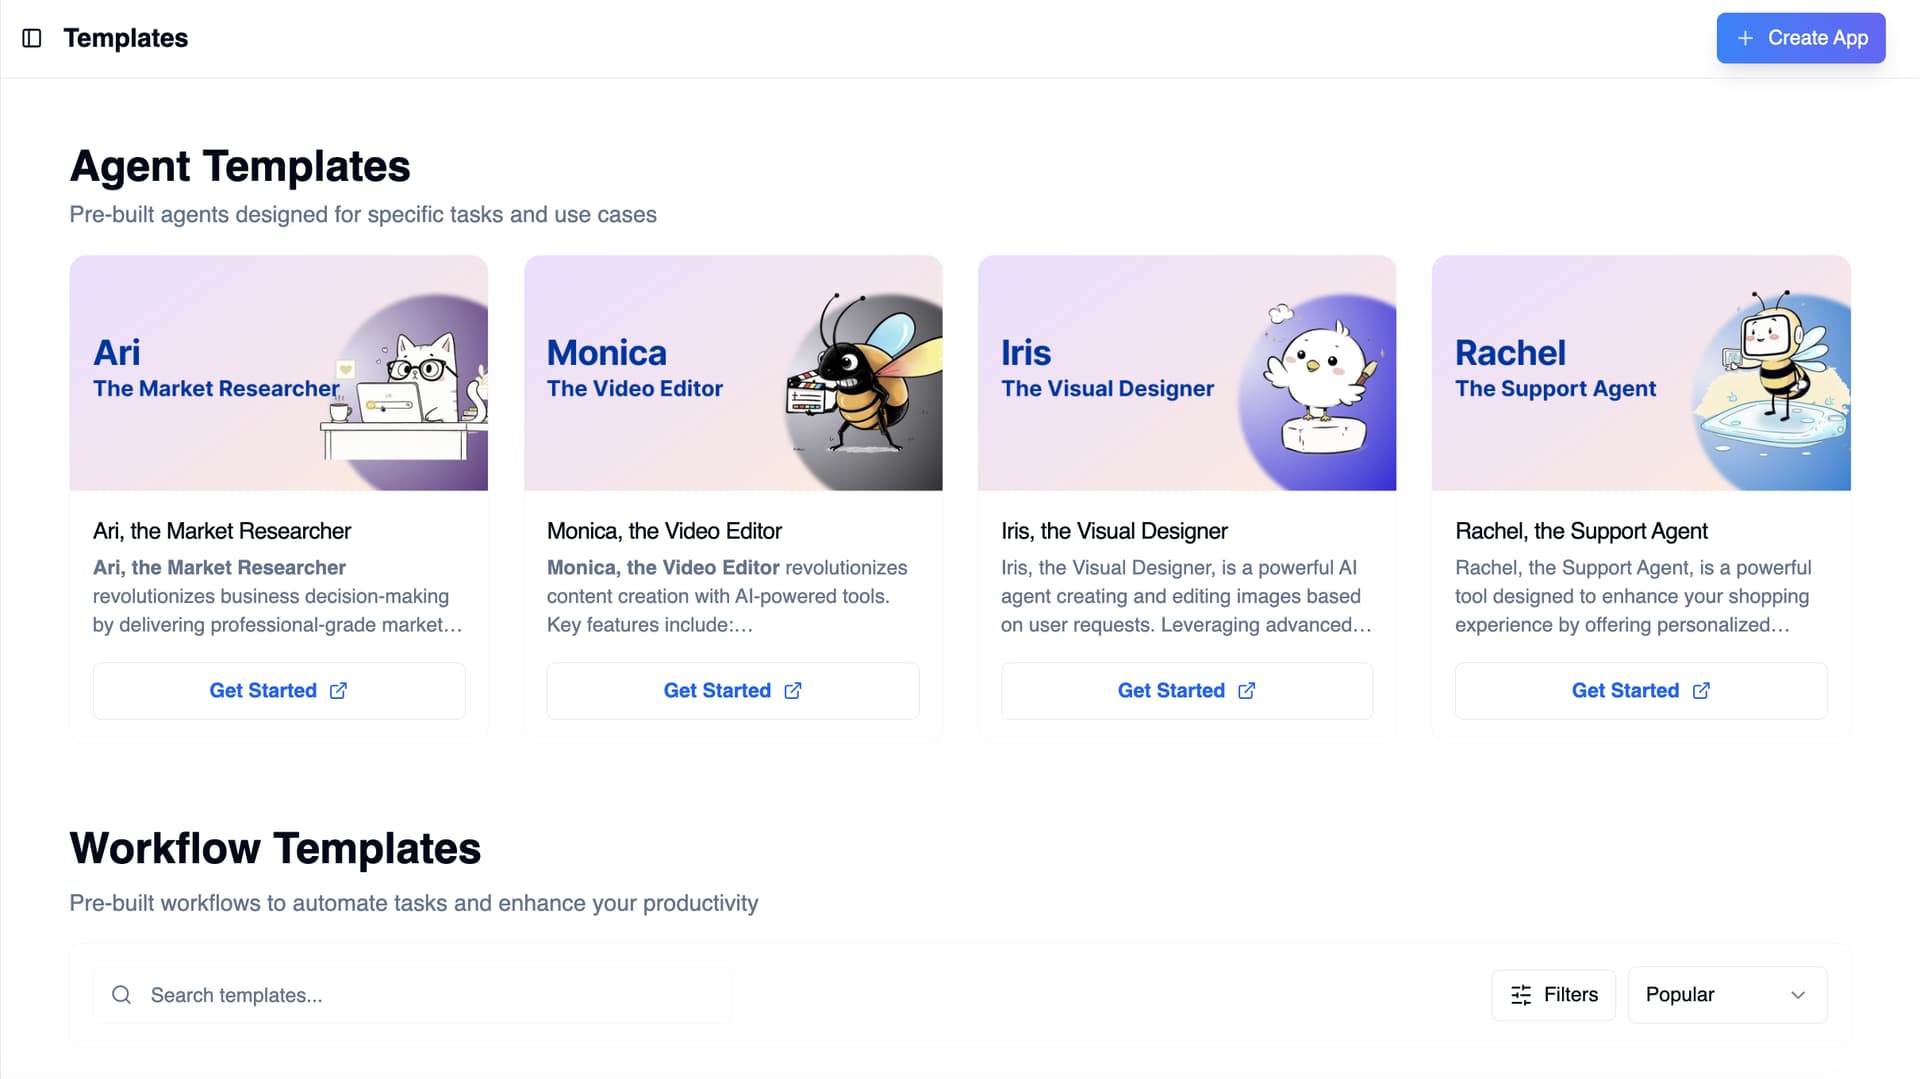
Task: Click Iris's description about editing images
Action: [1186, 596]
